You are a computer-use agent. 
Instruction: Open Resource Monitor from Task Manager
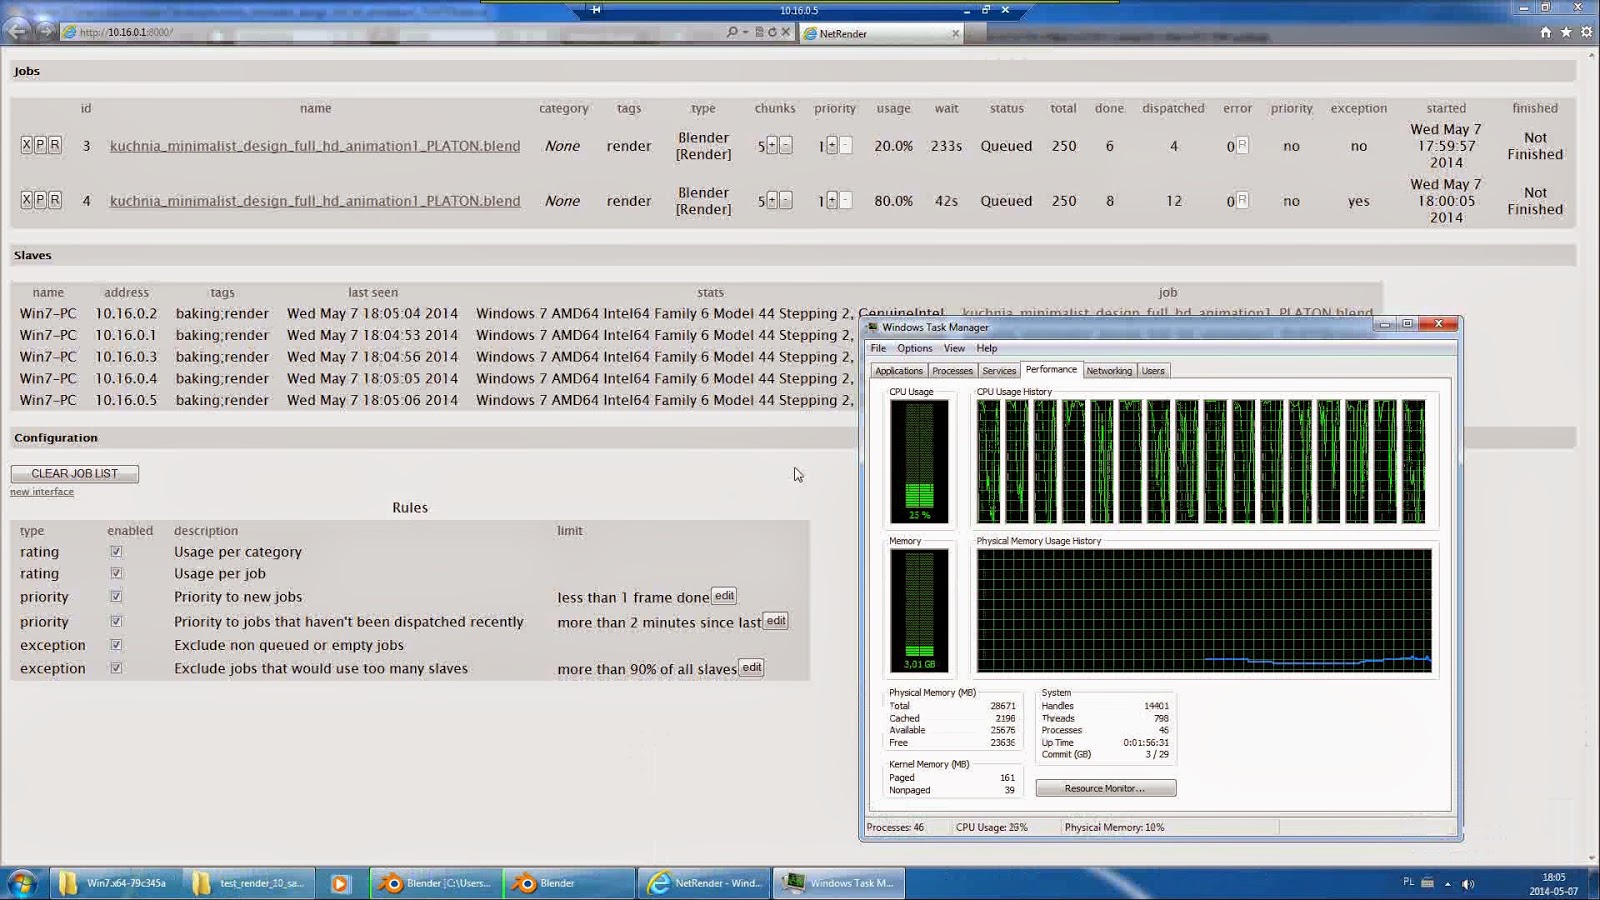pyautogui.click(x=1105, y=789)
